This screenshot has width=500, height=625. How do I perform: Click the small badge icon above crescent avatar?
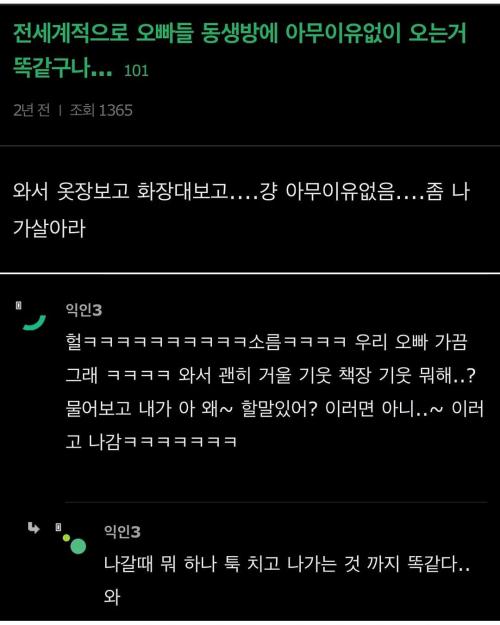(18, 306)
